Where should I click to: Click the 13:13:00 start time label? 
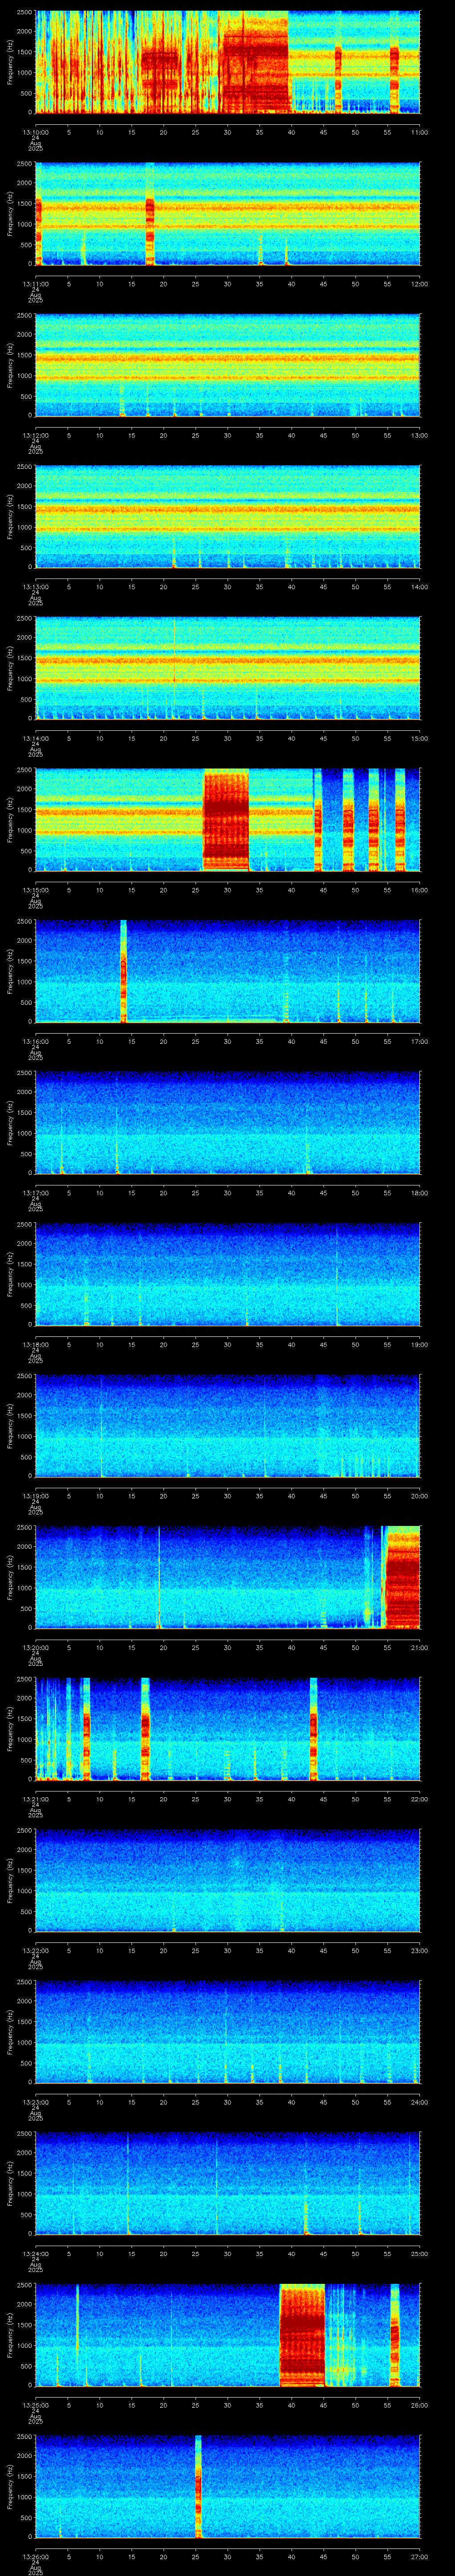[x=35, y=587]
